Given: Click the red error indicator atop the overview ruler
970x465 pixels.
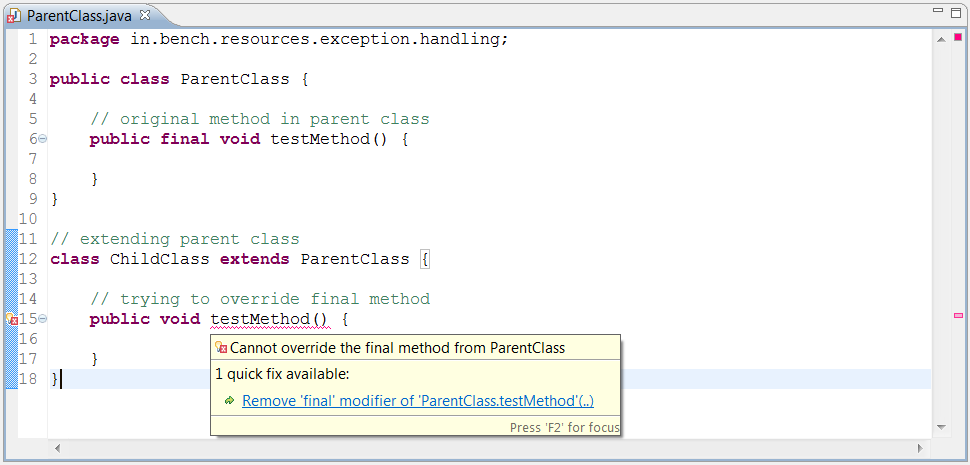Looking at the screenshot, I should tap(957, 38).
